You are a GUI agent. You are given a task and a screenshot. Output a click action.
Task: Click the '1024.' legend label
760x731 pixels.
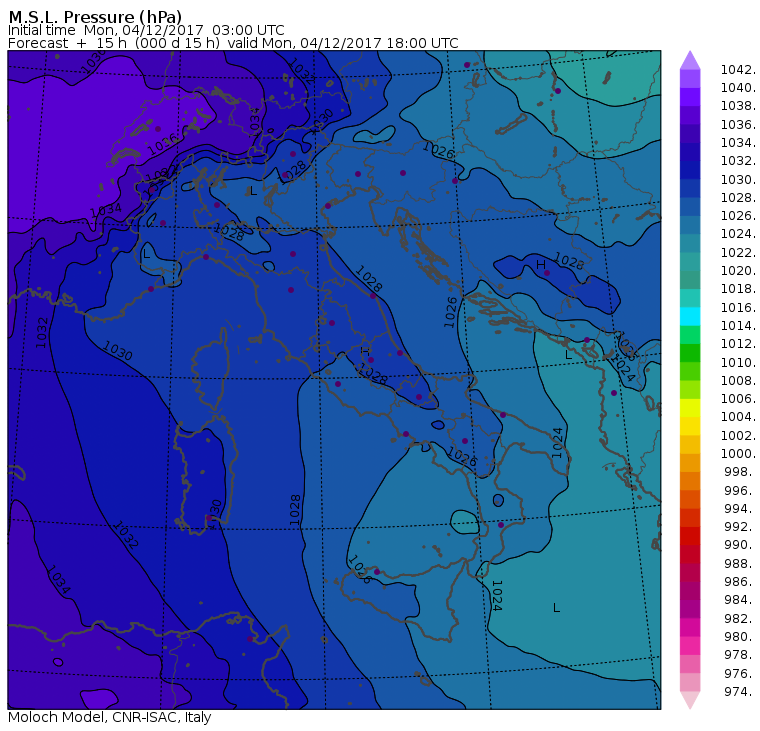[x=738, y=234]
